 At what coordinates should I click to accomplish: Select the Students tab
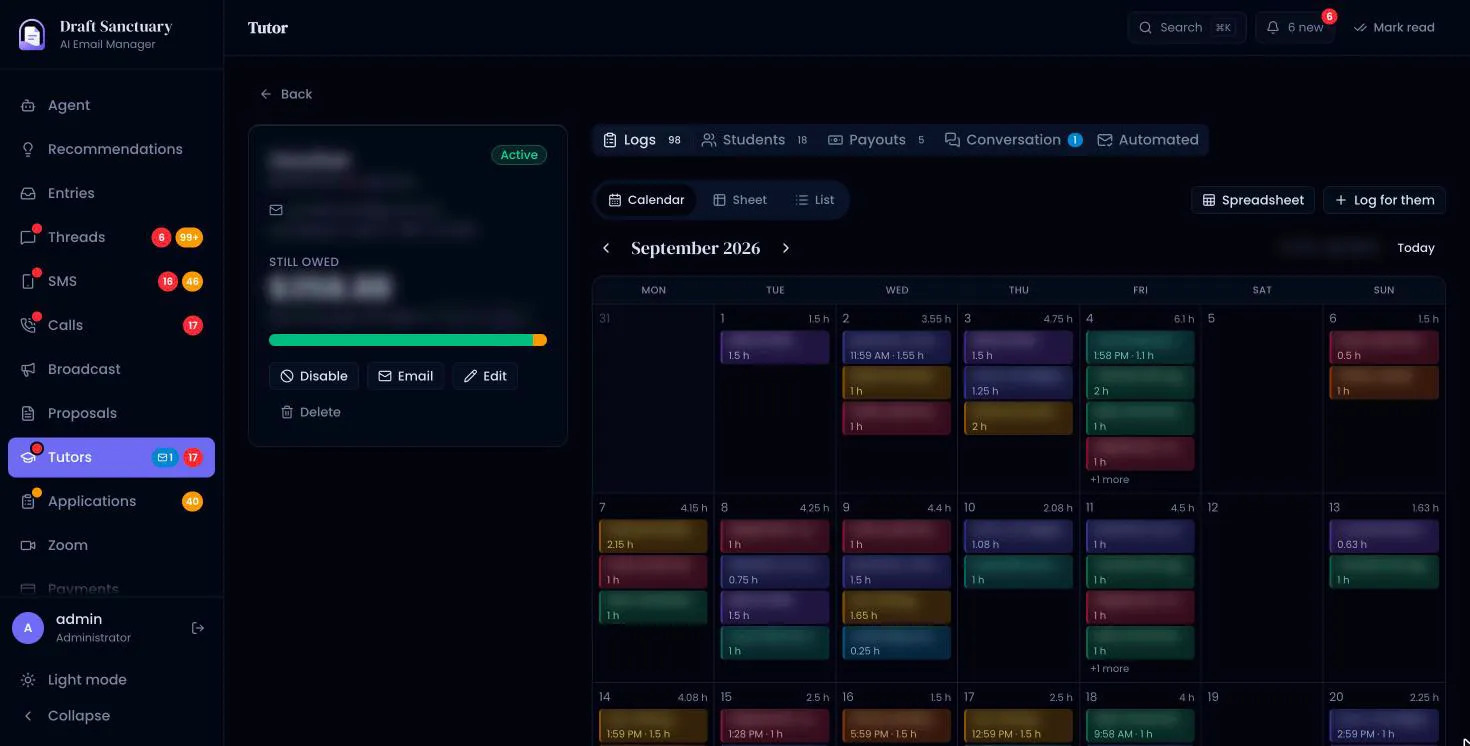pyautogui.click(x=755, y=140)
